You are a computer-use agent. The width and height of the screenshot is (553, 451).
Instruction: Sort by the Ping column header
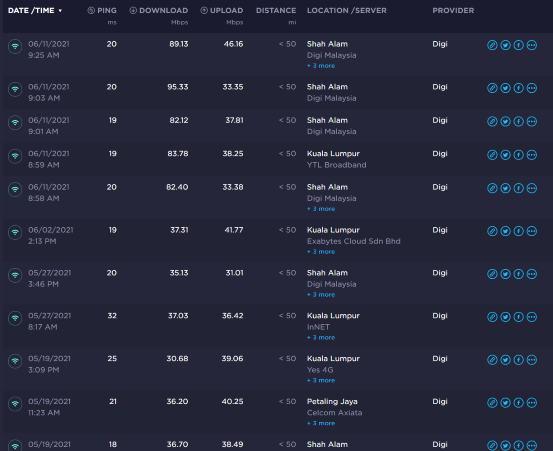[x=102, y=11]
